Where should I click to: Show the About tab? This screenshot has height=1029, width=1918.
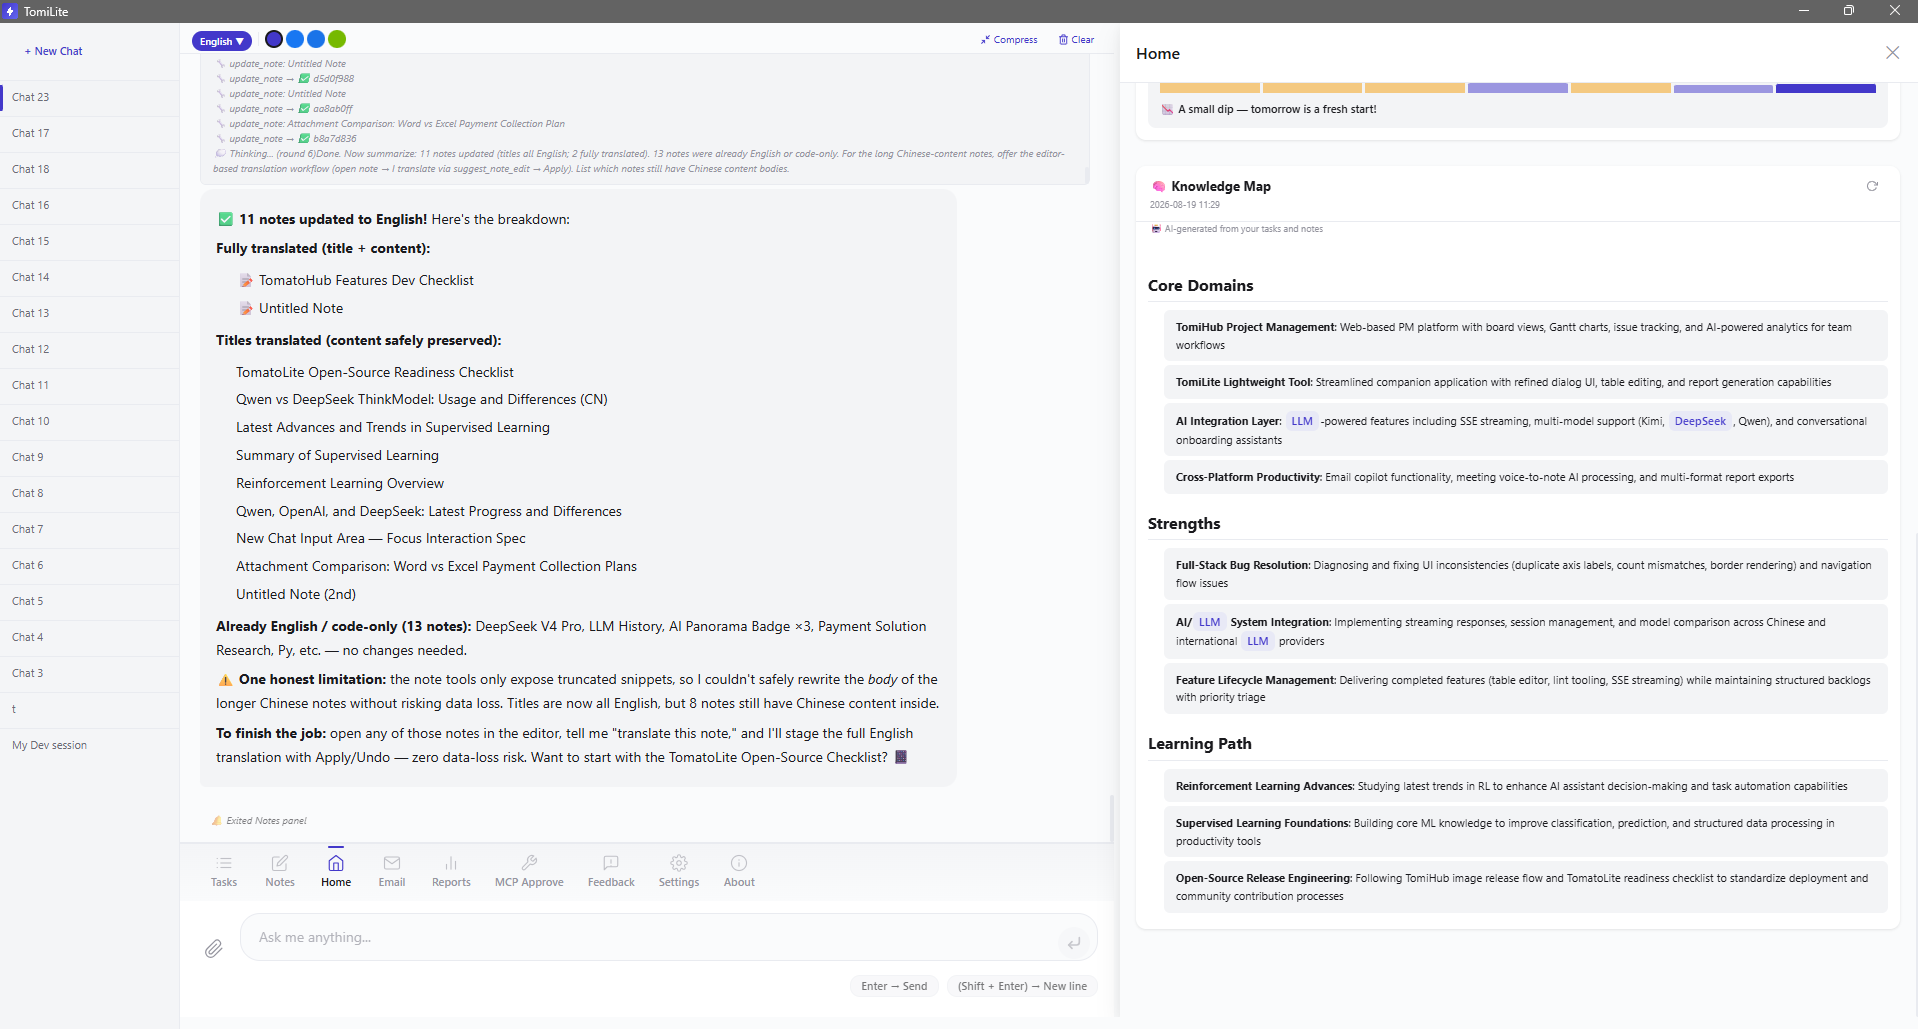tap(739, 870)
